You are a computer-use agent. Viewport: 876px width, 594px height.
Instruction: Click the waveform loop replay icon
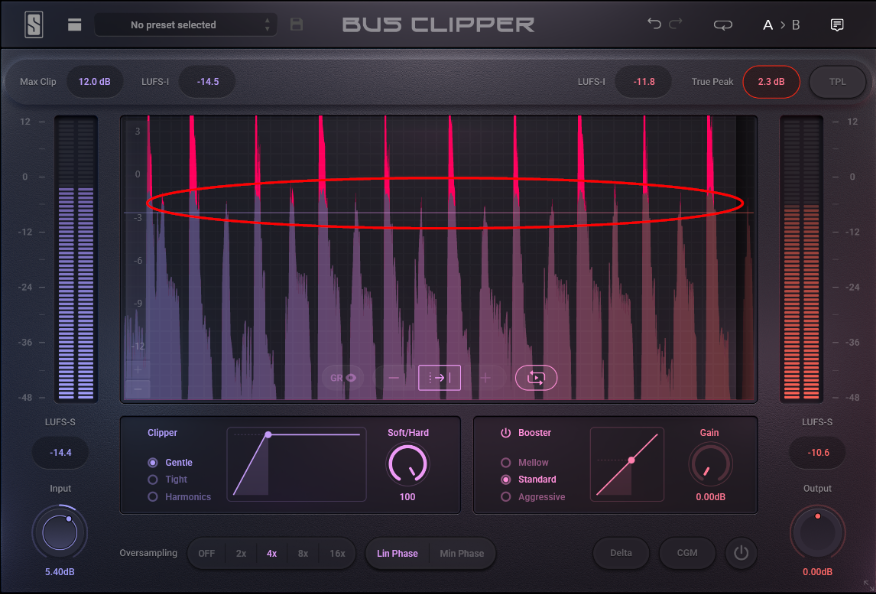click(535, 378)
